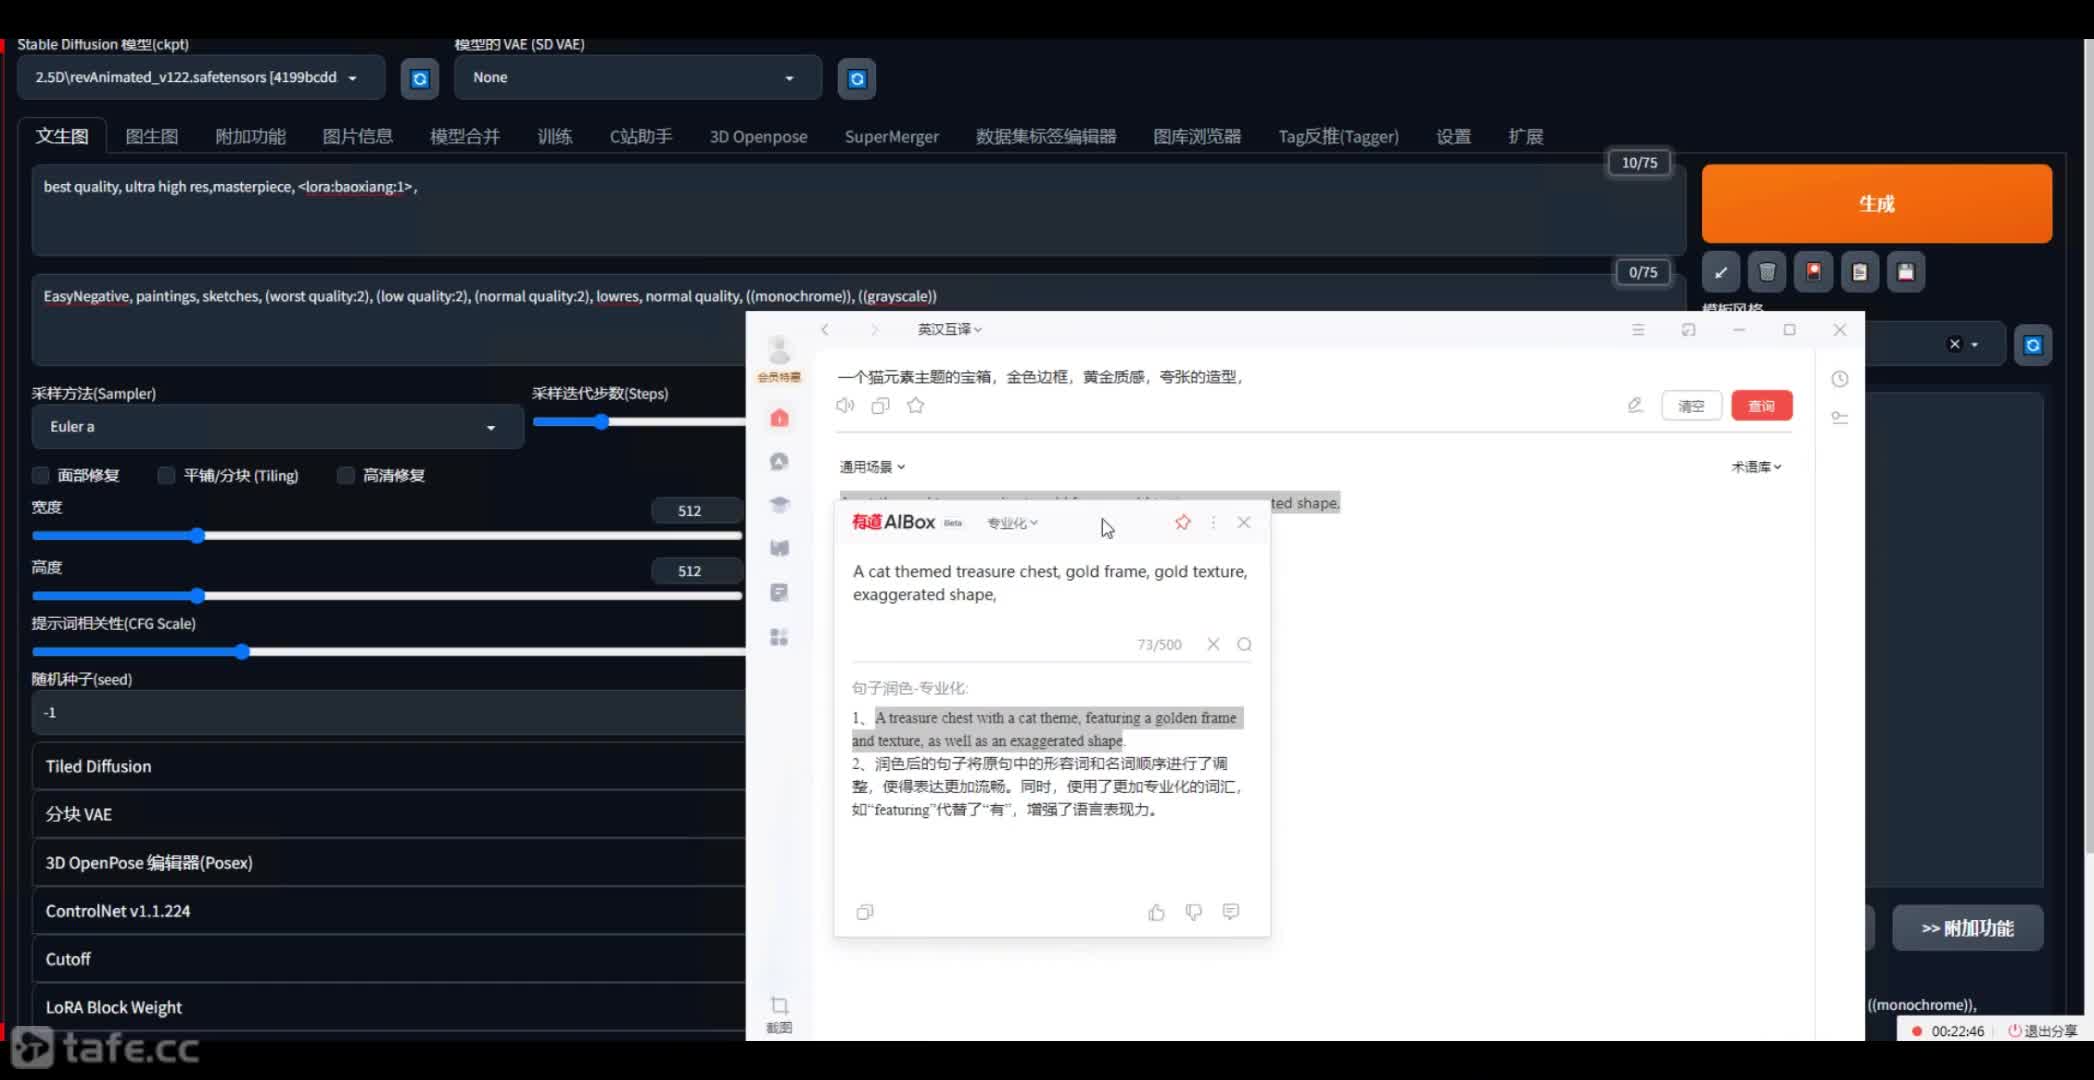
Task: Enable the 平铺/分块 (Tiling) checkbox
Action: click(167, 475)
